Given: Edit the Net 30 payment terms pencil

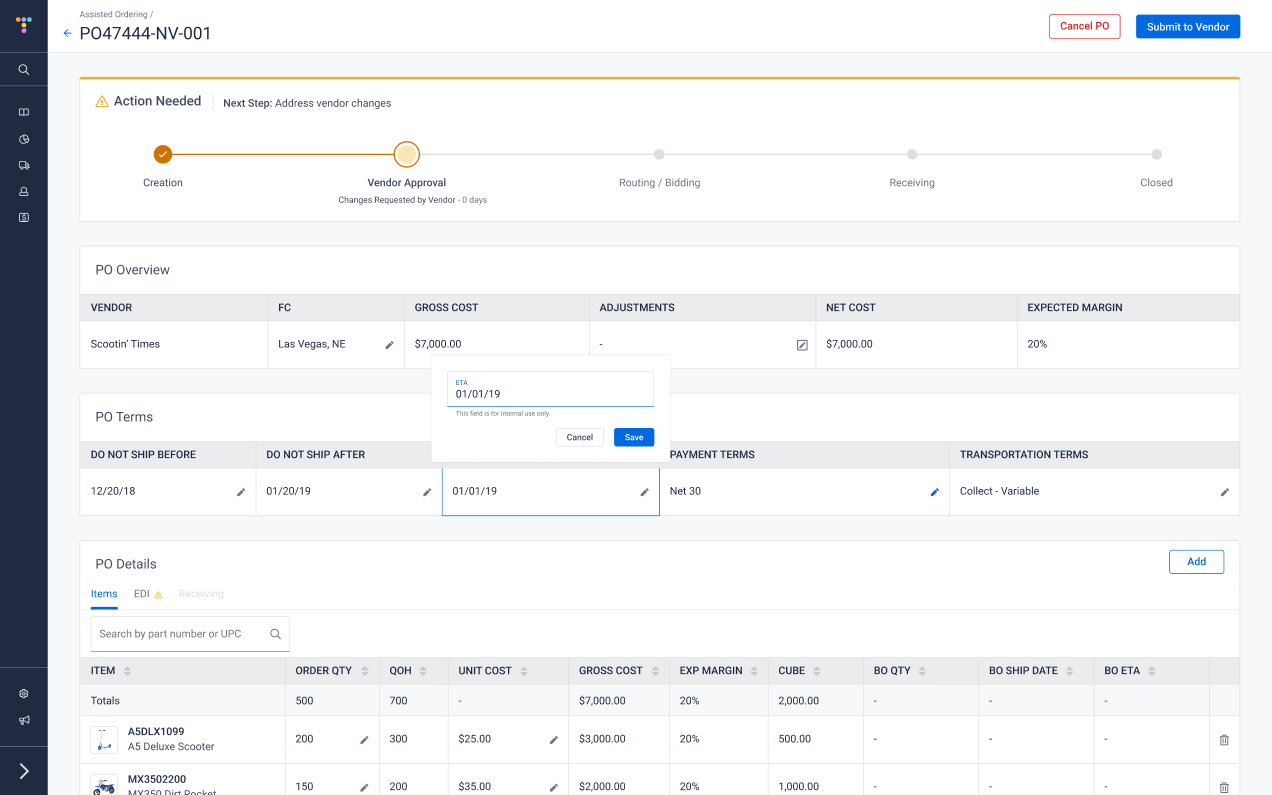Looking at the screenshot, I should (935, 492).
